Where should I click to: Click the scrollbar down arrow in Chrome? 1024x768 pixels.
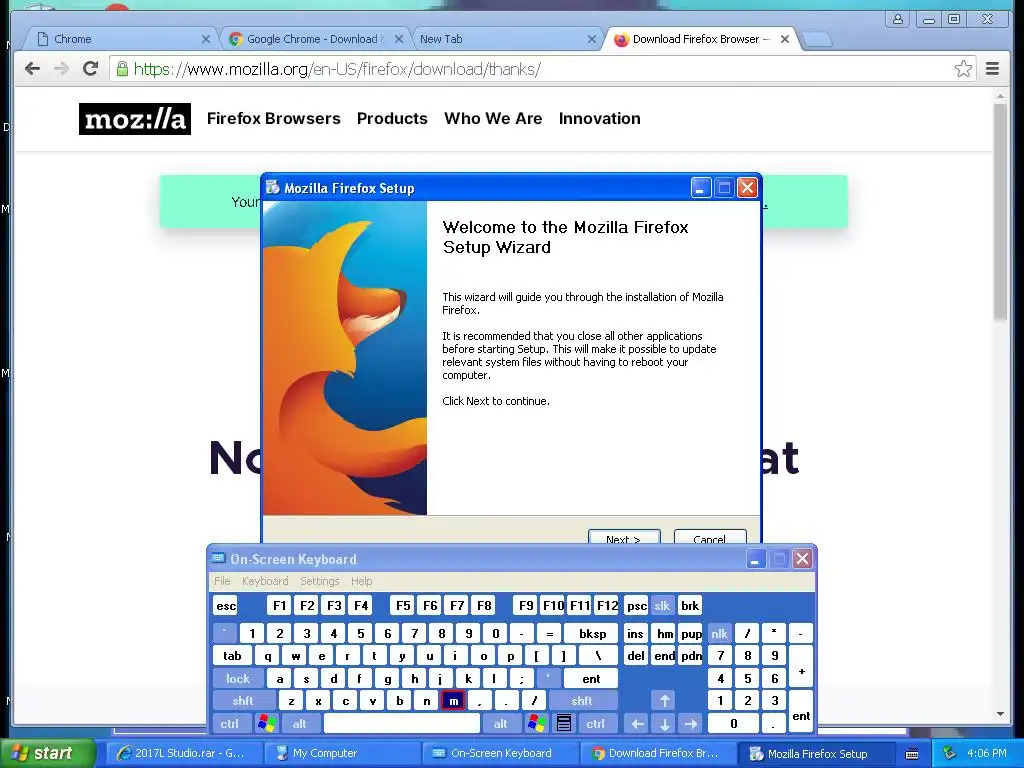[x=1000, y=714]
